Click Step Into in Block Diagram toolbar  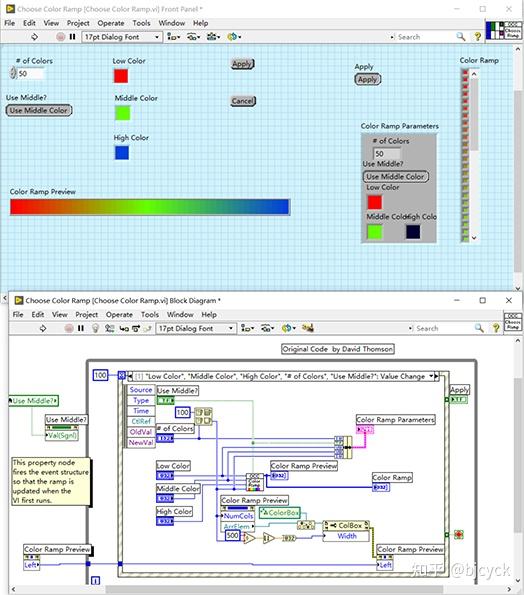(x=124, y=329)
